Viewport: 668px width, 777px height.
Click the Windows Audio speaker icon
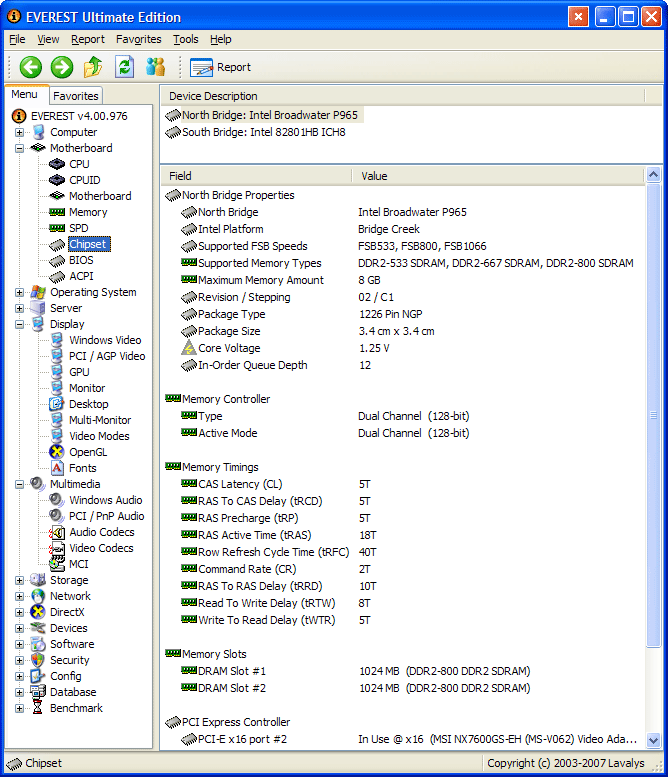[x=57, y=500]
